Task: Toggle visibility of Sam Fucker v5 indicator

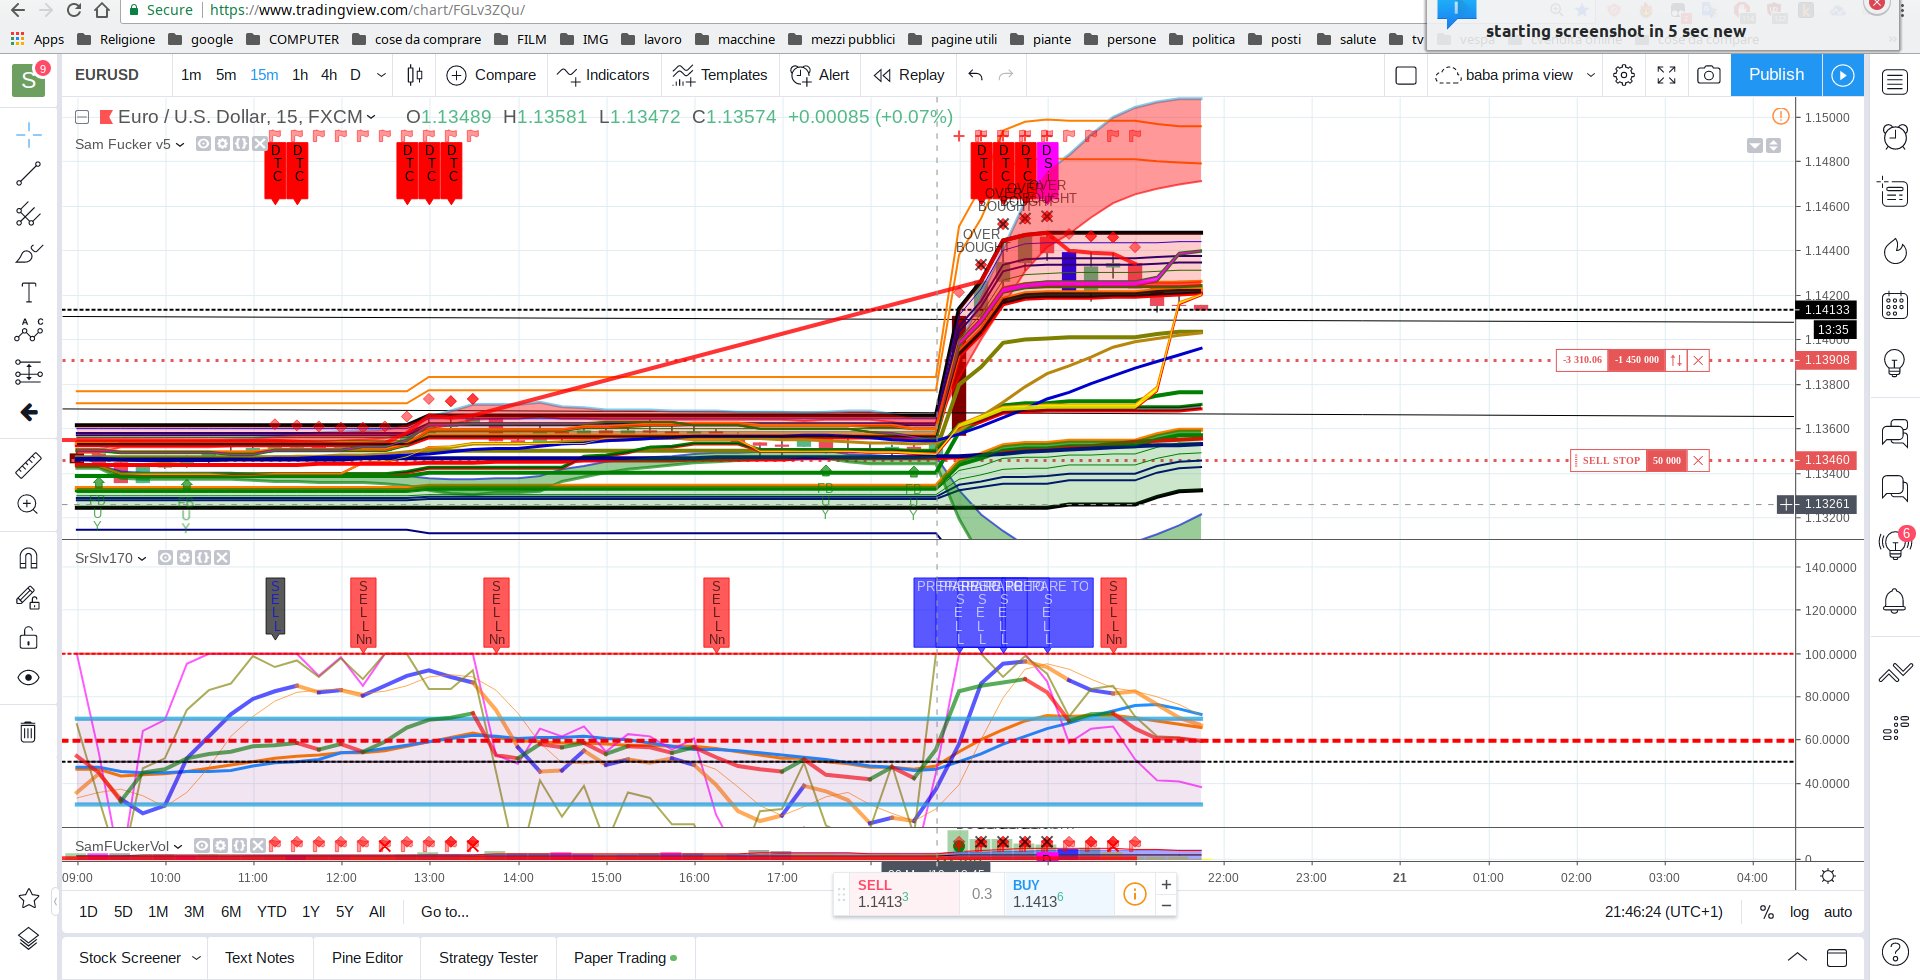Action: pos(203,144)
